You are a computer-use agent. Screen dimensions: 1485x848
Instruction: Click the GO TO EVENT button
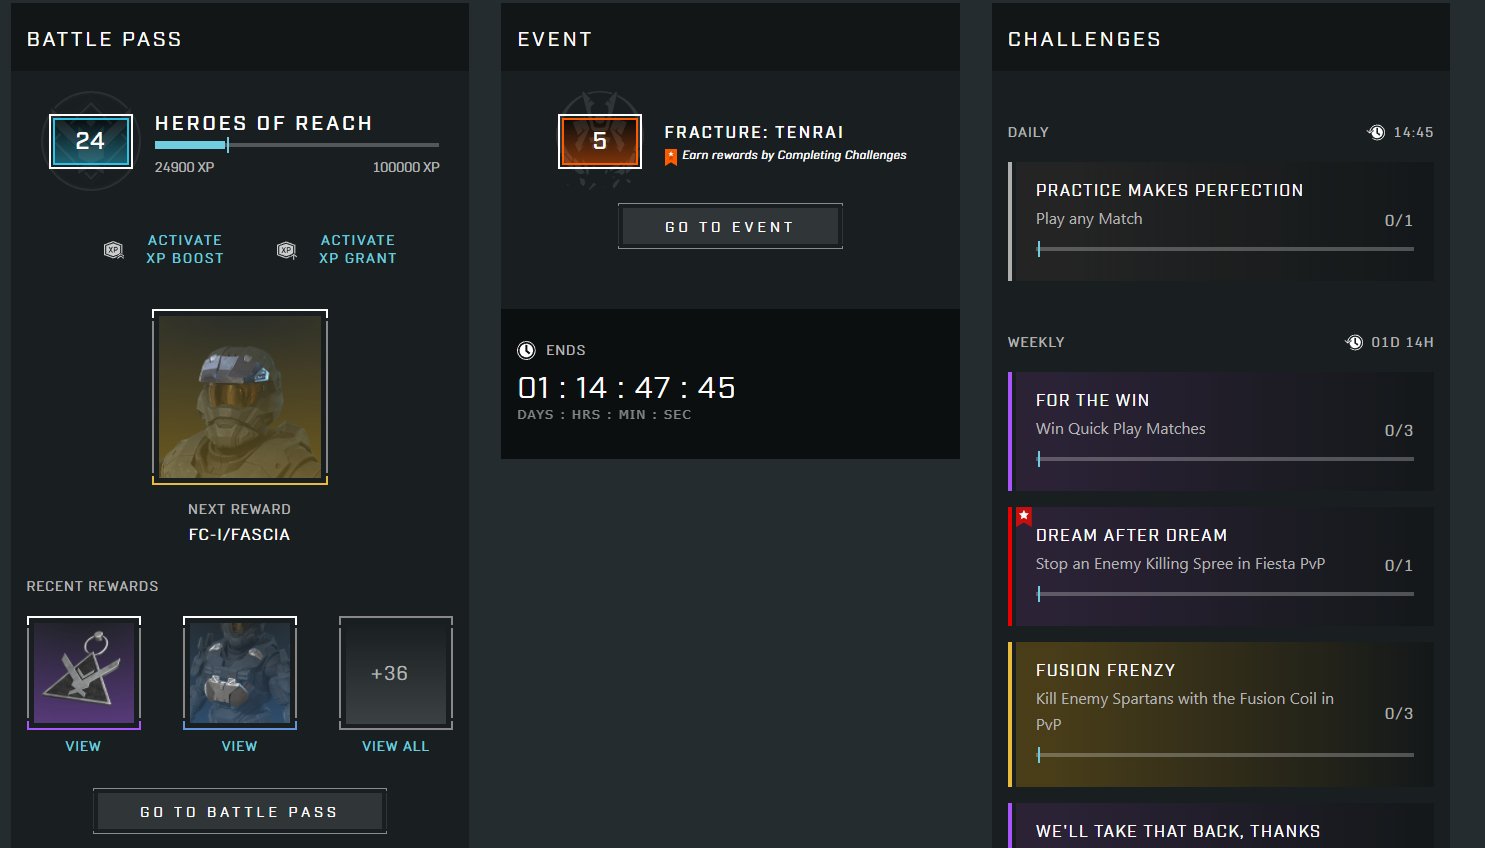(730, 226)
